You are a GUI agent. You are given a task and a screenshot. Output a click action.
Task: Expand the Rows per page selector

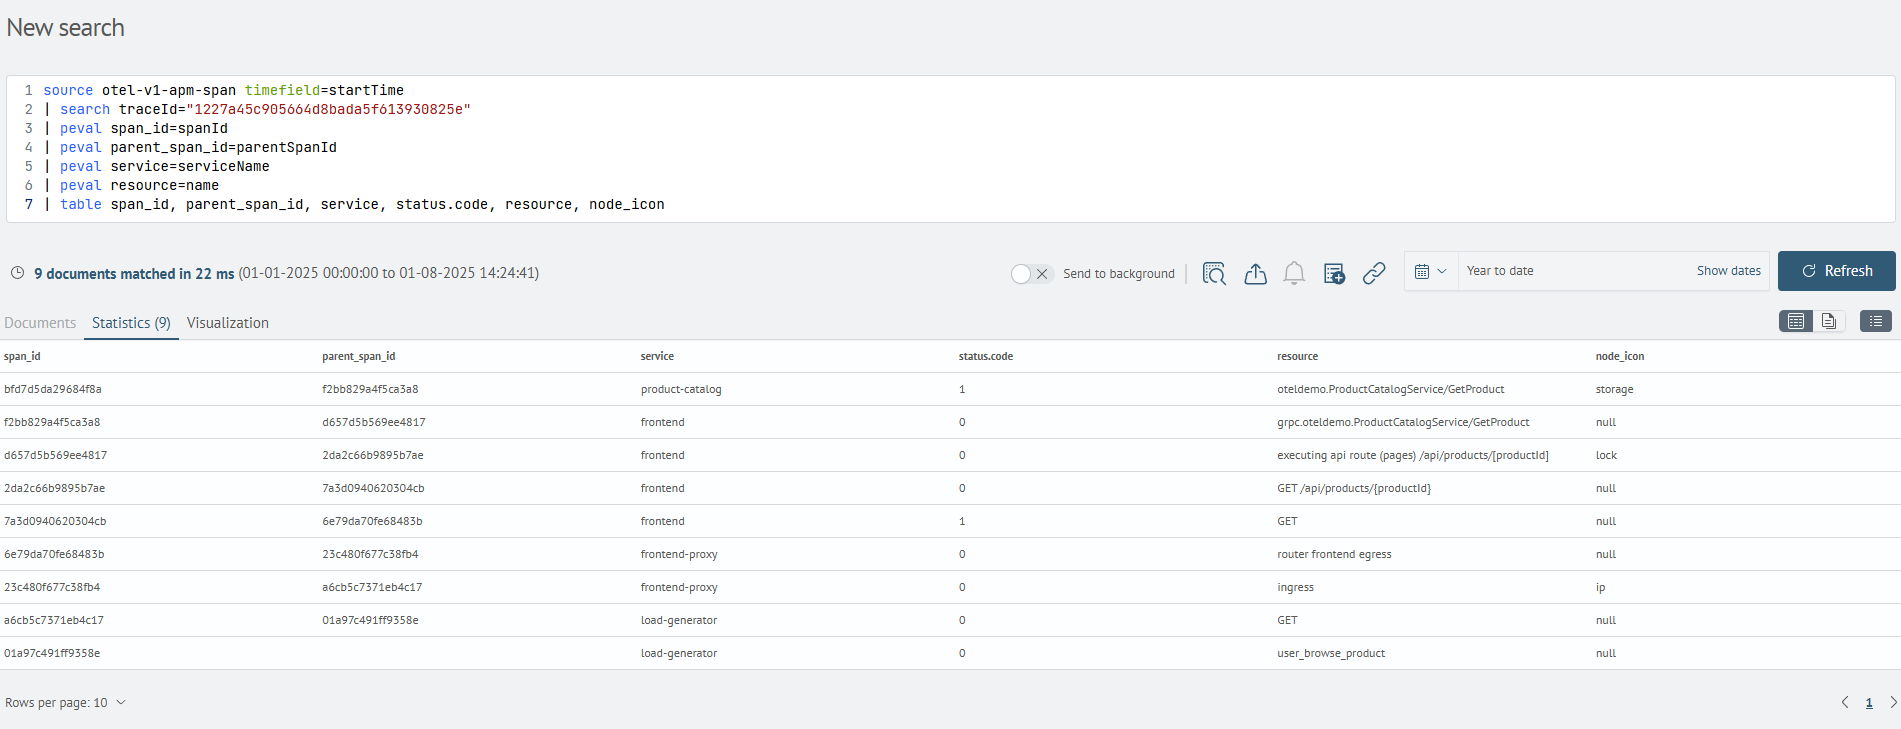point(66,703)
